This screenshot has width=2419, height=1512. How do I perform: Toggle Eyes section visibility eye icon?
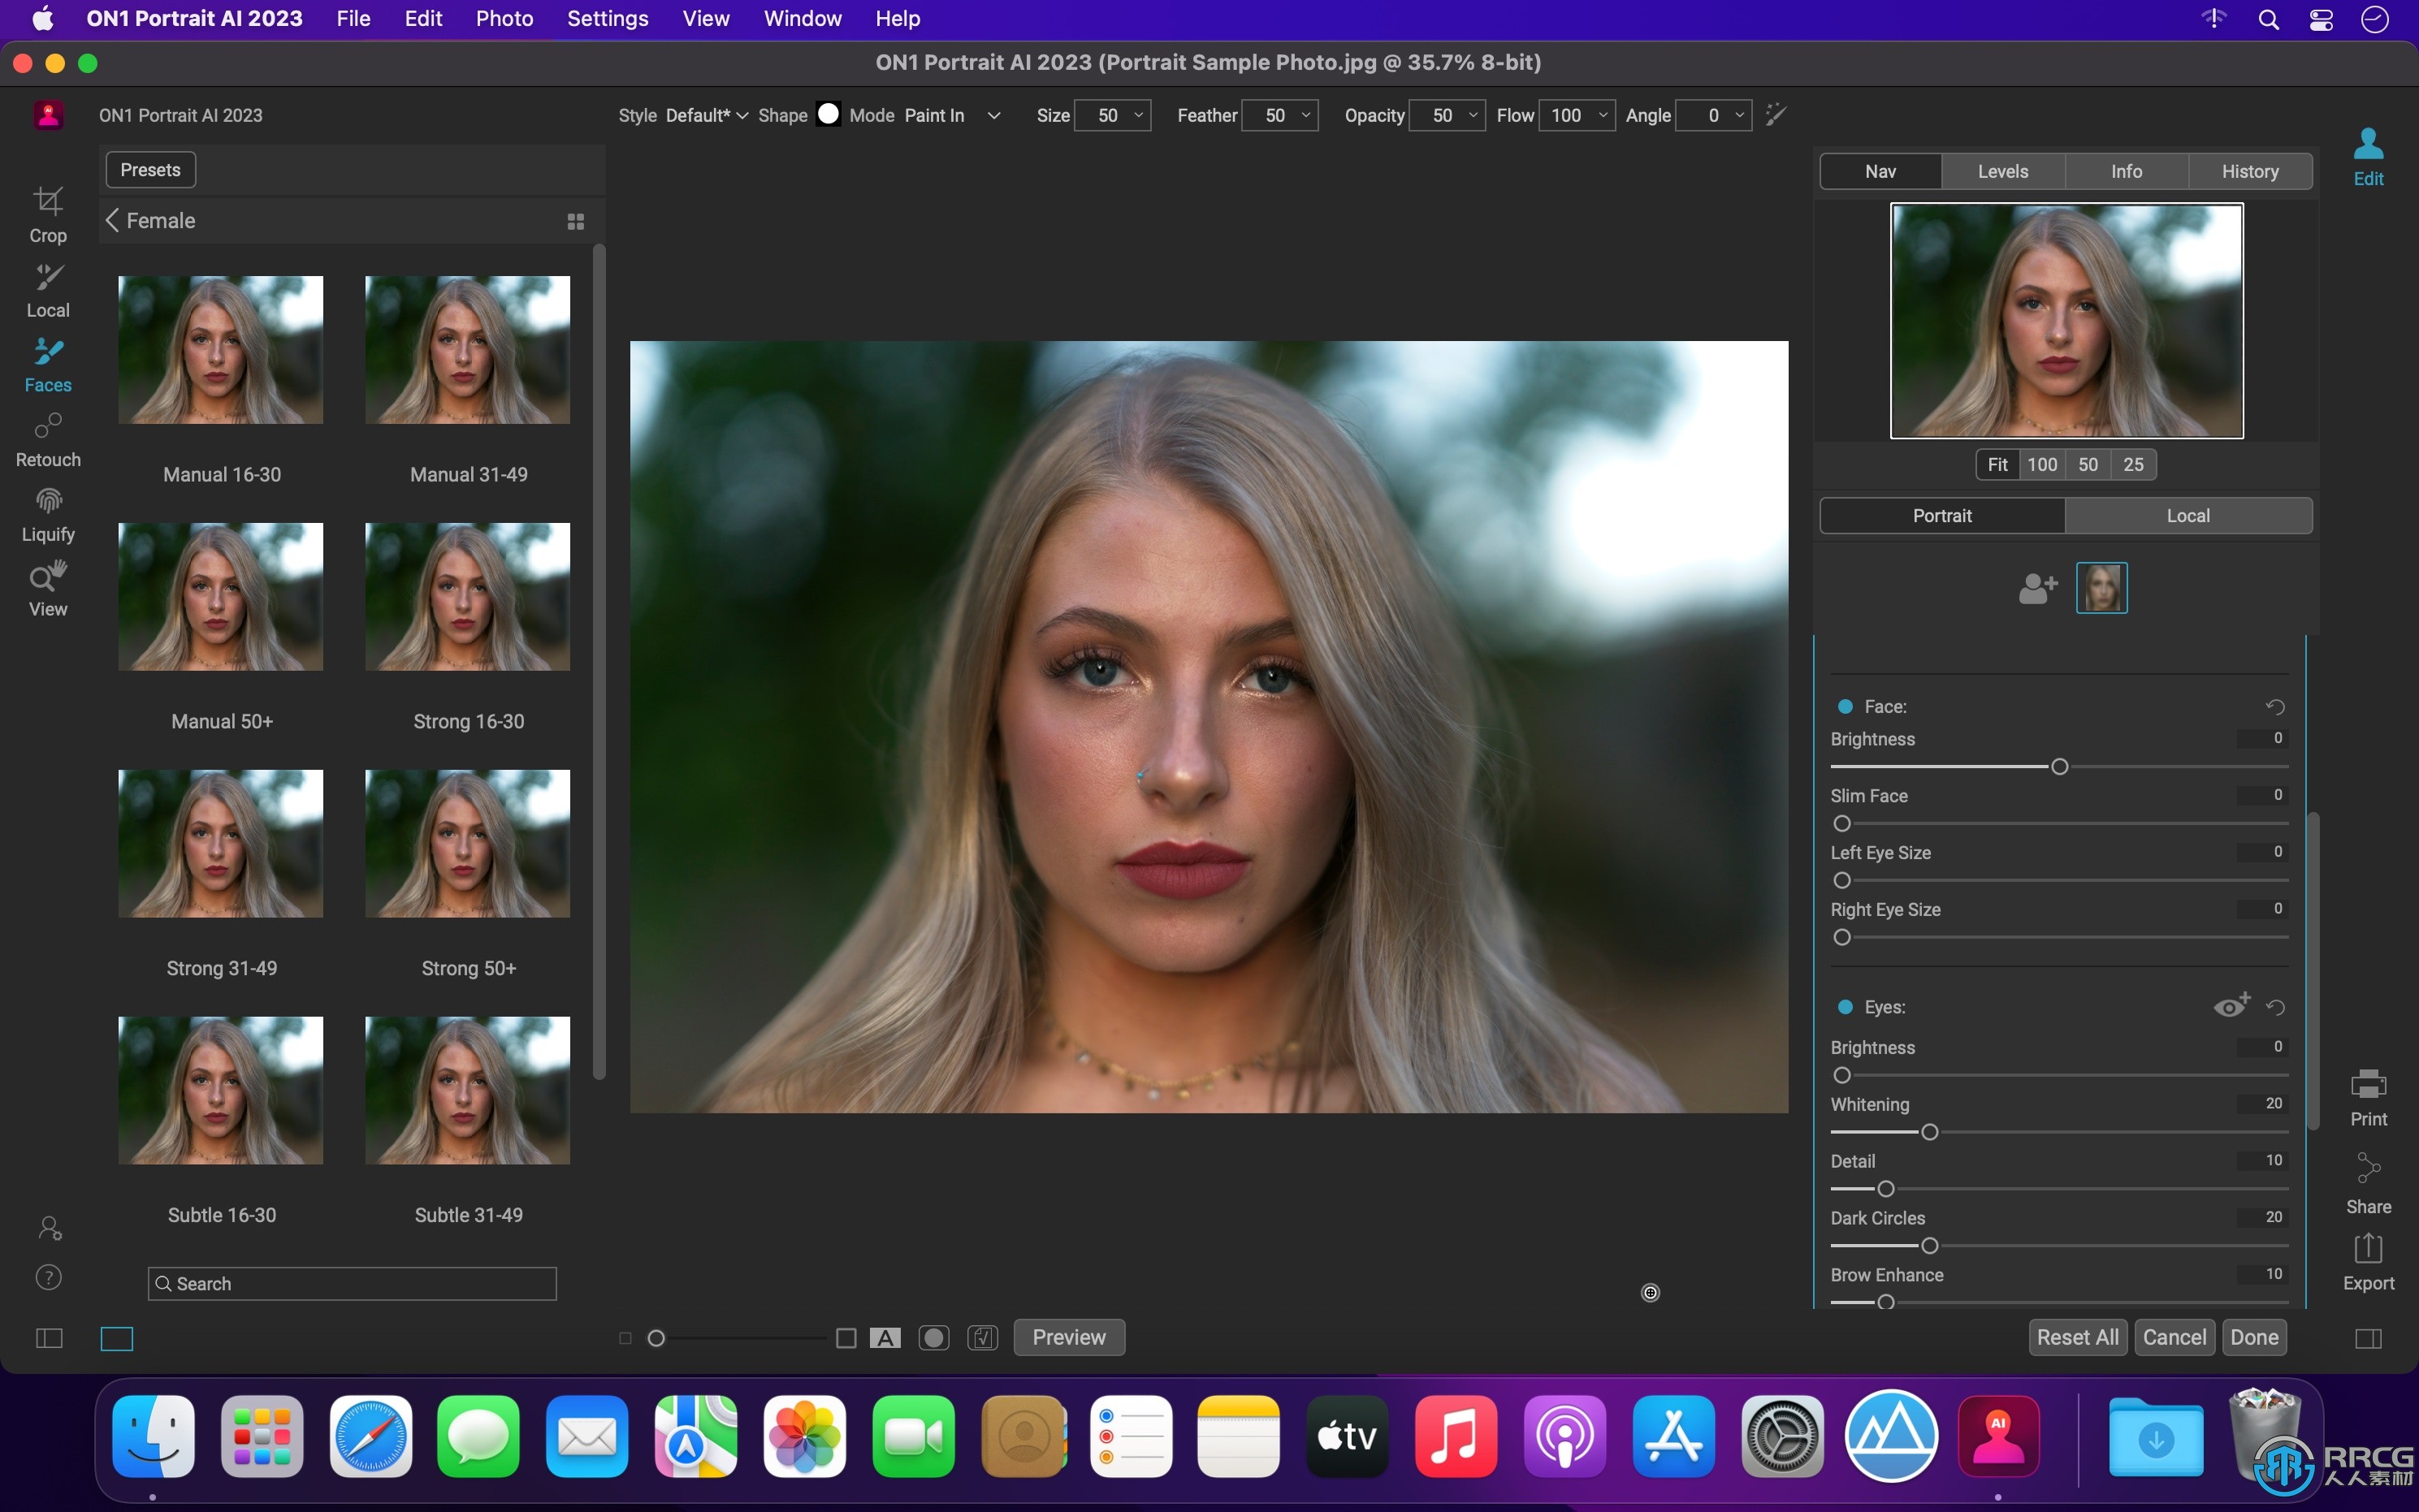click(2231, 1005)
